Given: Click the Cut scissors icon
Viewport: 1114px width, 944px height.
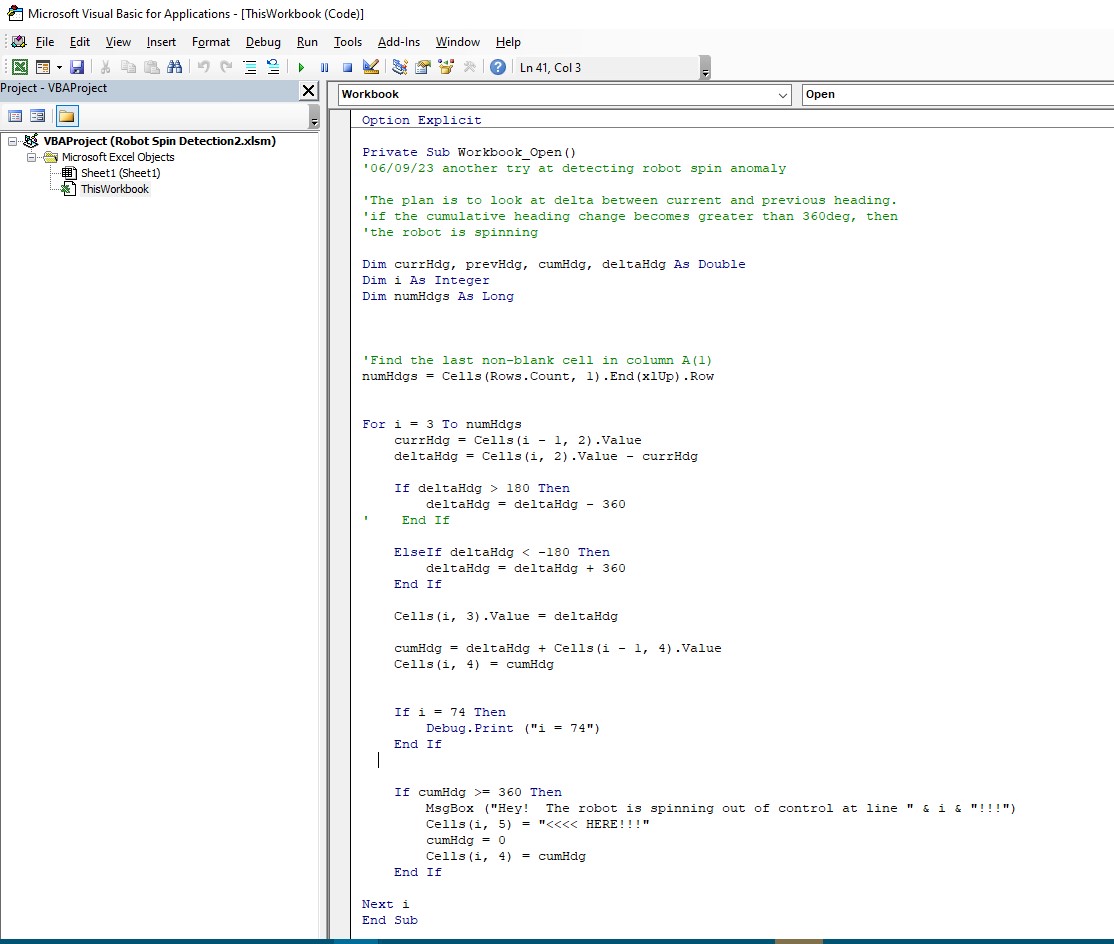Looking at the screenshot, I should point(105,67).
